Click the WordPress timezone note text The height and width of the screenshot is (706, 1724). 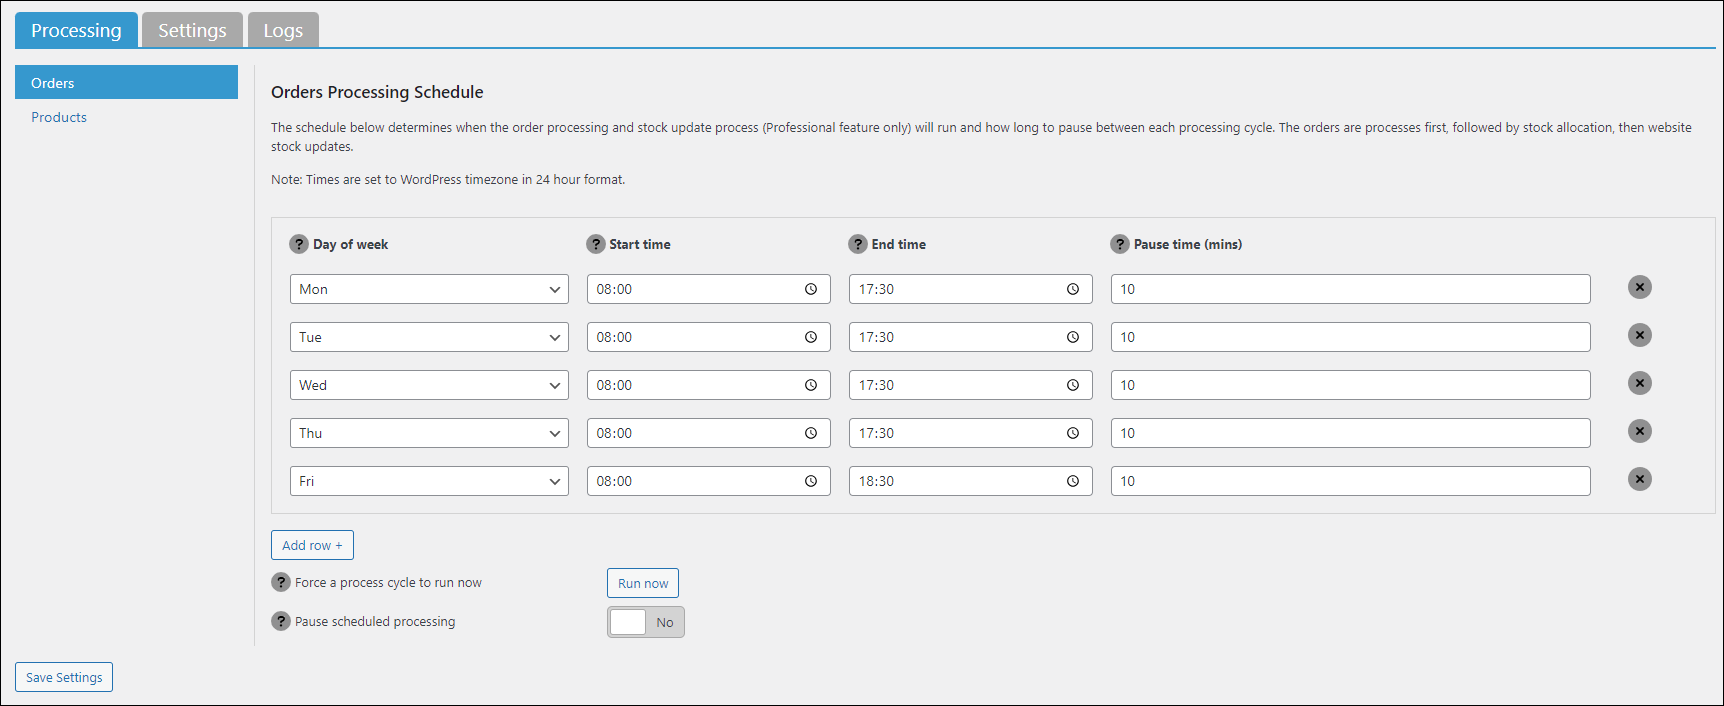(x=448, y=180)
